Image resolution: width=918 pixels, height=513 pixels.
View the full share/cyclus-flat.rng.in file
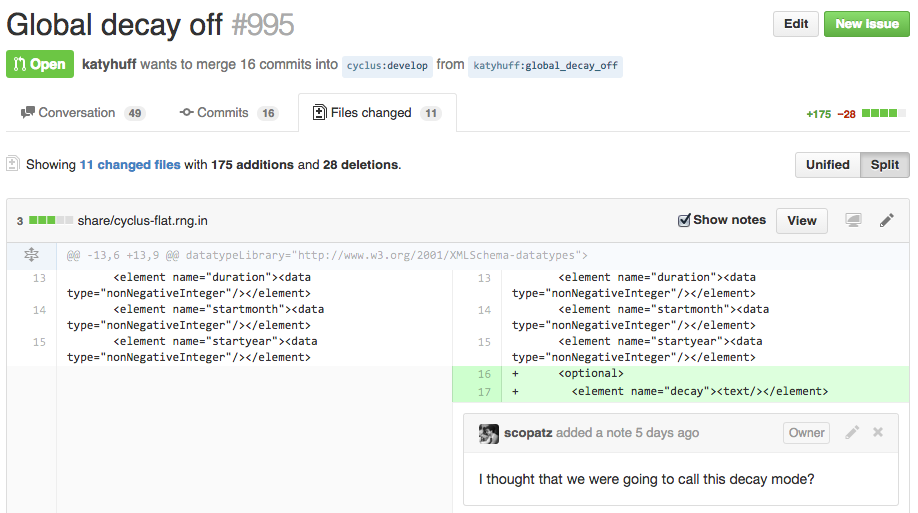pyautogui.click(x=801, y=220)
